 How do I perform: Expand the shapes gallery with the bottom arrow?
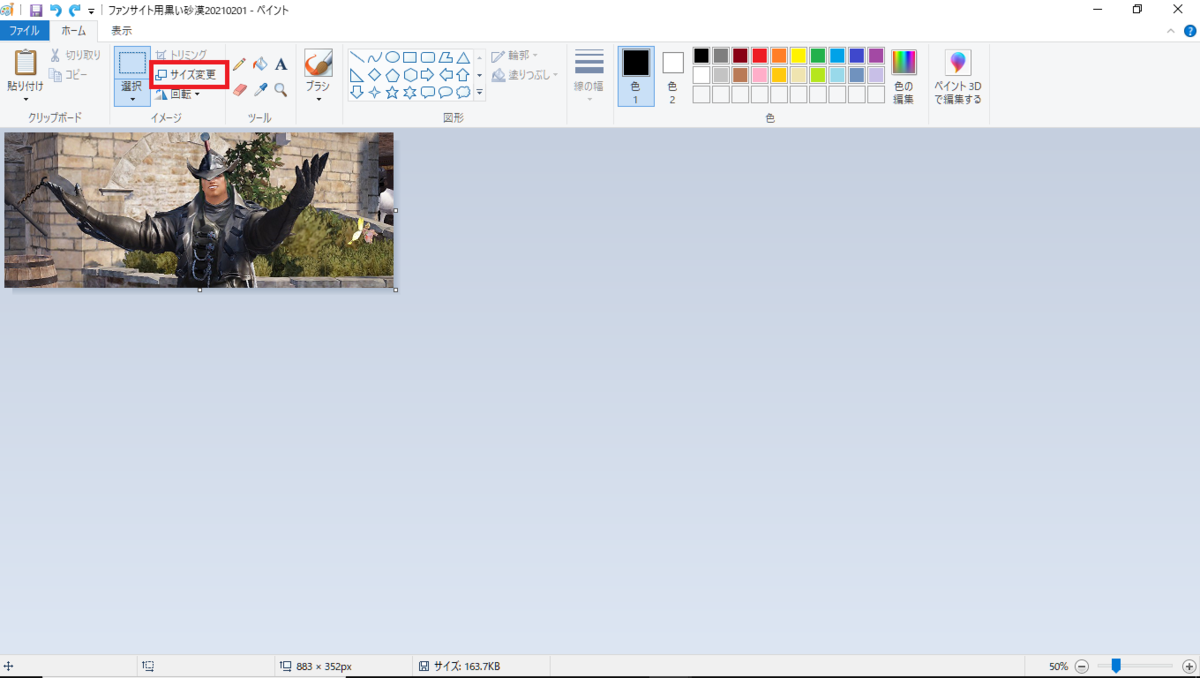pyautogui.click(x=479, y=93)
